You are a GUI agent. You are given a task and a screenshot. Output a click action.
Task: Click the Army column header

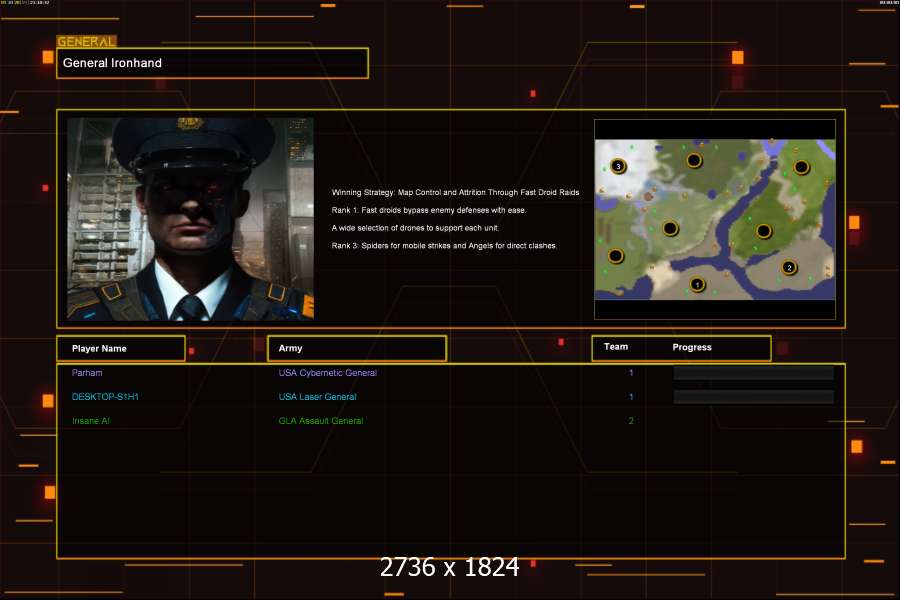pos(357,349)
